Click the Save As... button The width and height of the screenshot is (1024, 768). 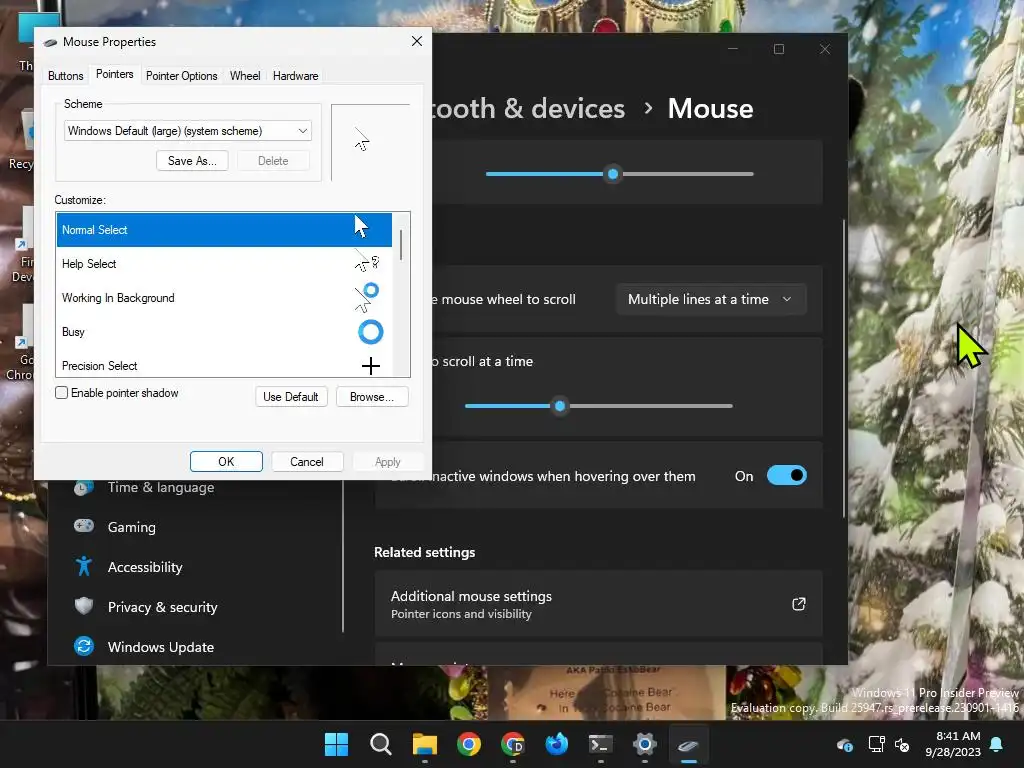coord(192,161)
